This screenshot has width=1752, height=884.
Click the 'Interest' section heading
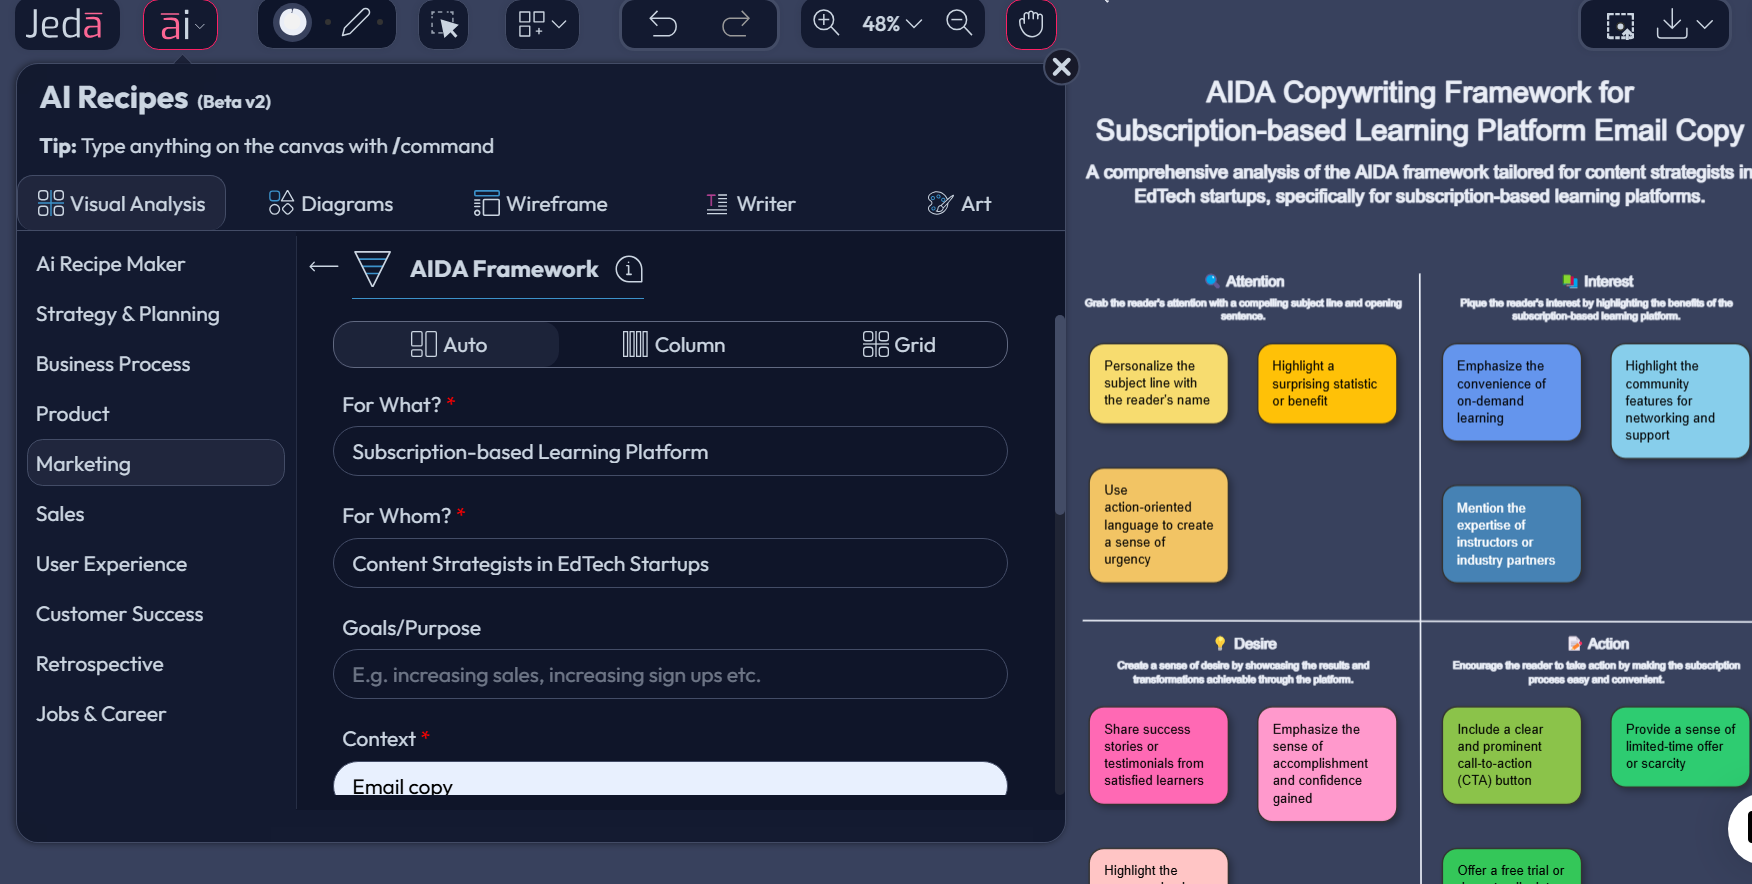click(x=1608, y=282)
